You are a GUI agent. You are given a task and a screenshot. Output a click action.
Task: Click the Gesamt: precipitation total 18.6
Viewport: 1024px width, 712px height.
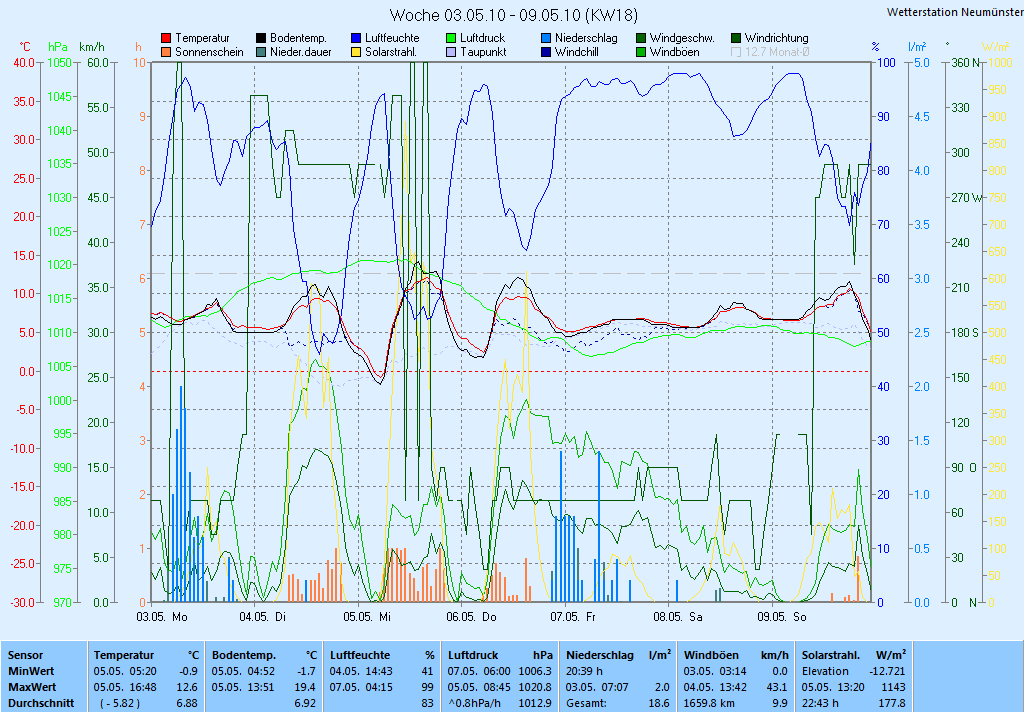(x=659, y=704)
